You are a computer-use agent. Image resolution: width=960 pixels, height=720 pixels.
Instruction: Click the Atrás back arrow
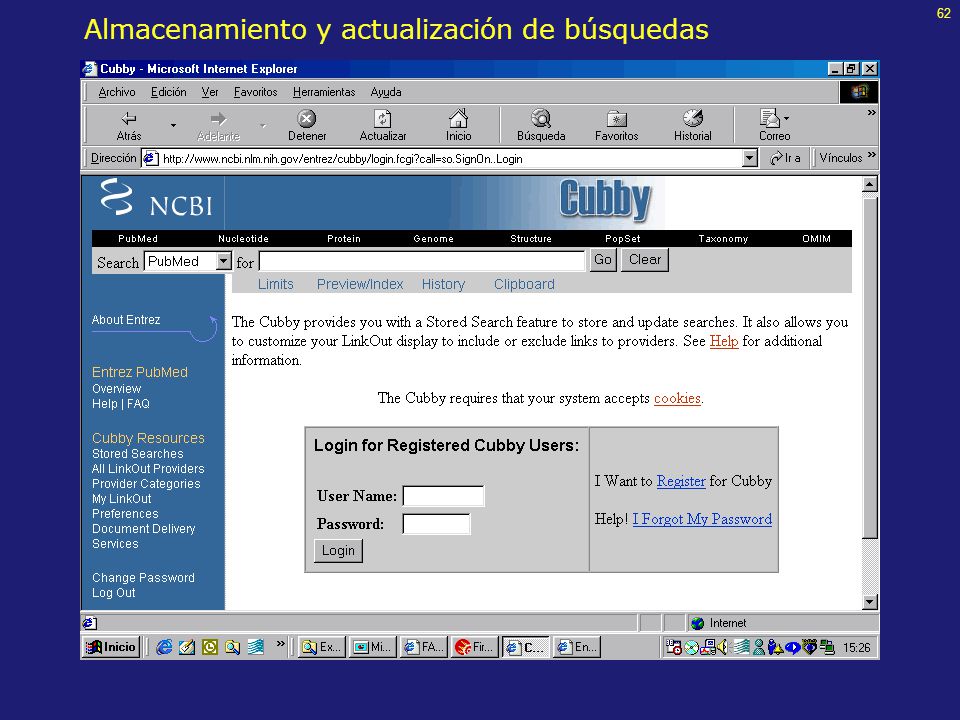point(129,118)
